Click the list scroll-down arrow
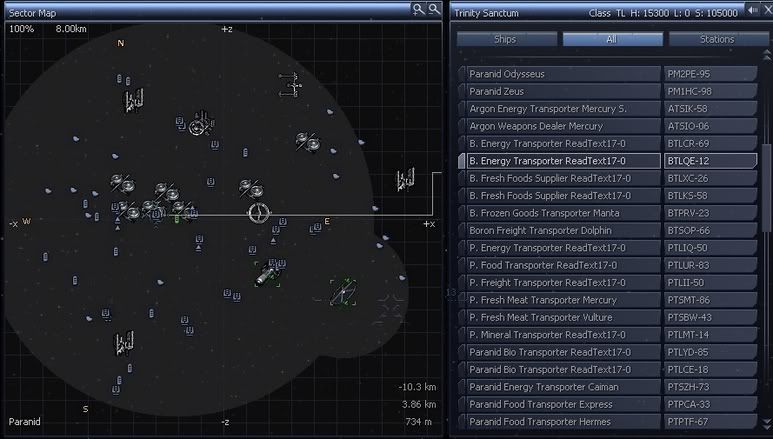This screenshot has height=439, width=773. [767, 423]
